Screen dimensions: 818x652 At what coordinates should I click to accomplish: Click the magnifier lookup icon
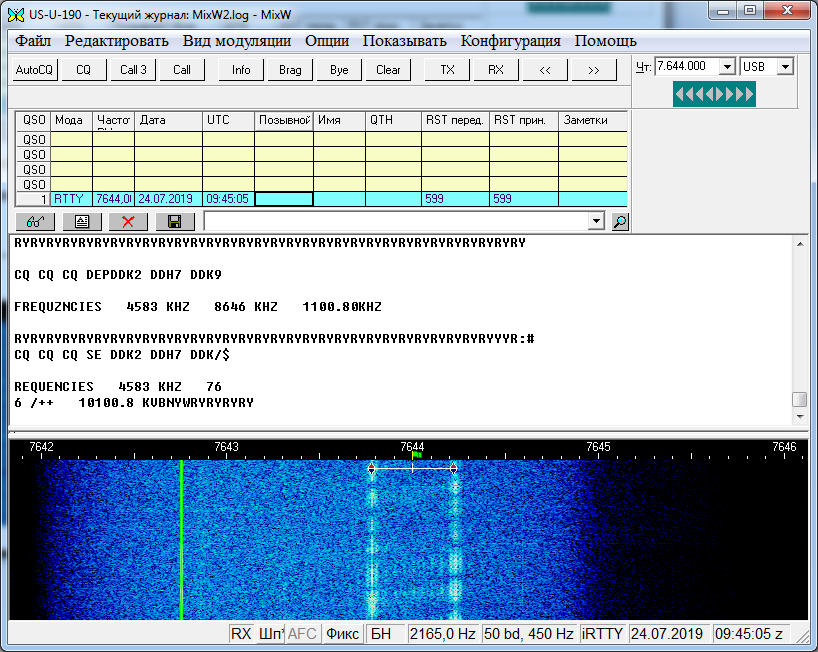pos(620,222)
